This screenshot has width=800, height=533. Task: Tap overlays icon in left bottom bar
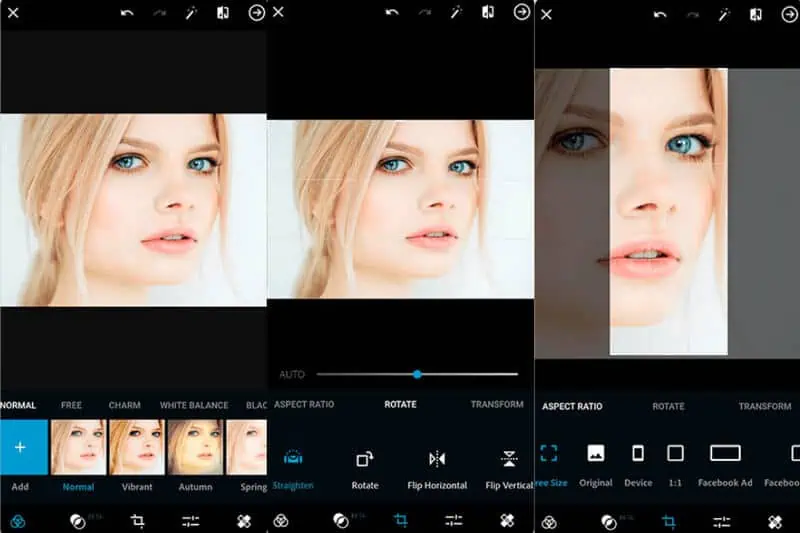(78, 521)
